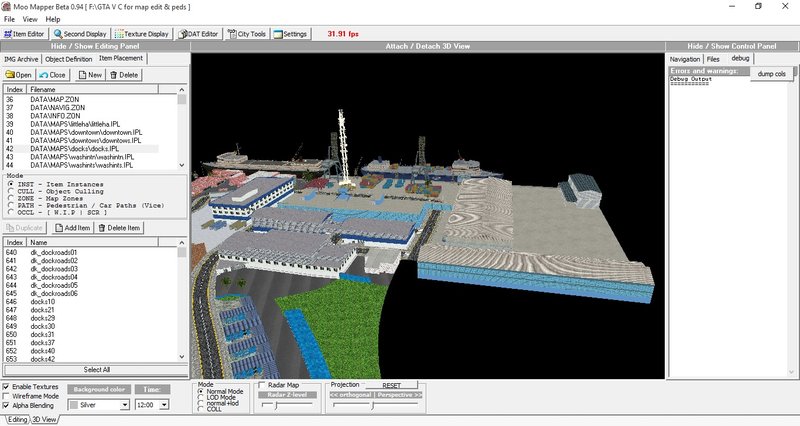Switch to debug tab
The image size is (800, 426).
(740, 59)
